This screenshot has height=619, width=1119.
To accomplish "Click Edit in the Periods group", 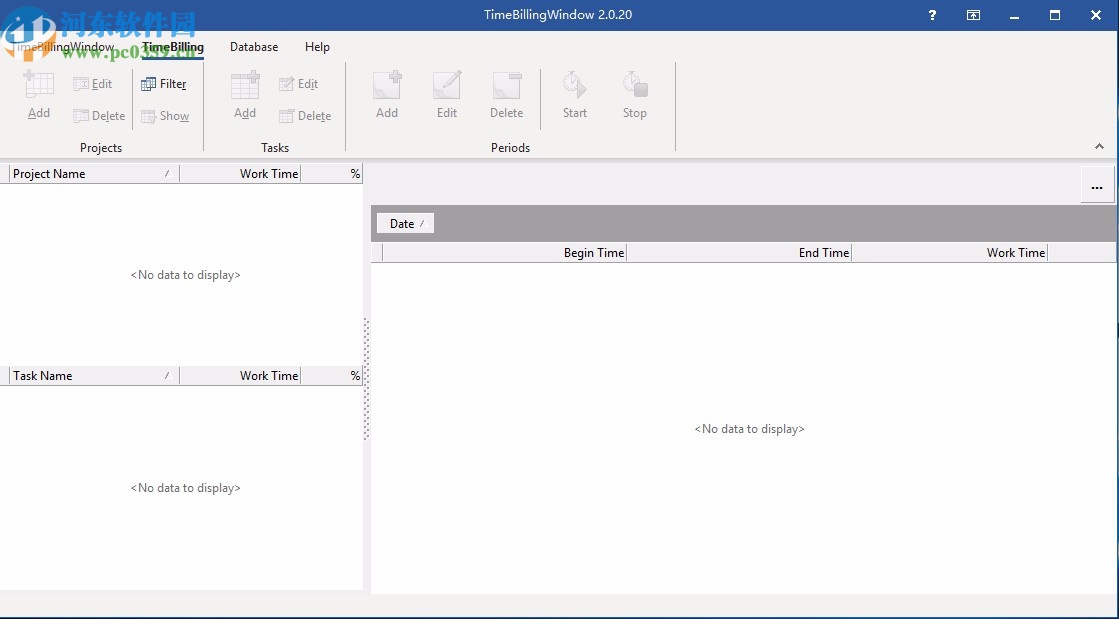I will pyautogui.click(x=446, y=95).
